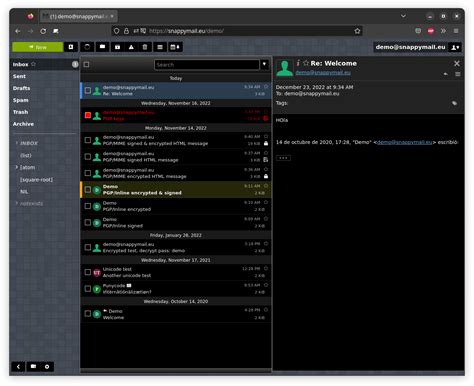Expand the [atom folder arrow
Viewport: 474px width, 386px height.
coord(17,167)
